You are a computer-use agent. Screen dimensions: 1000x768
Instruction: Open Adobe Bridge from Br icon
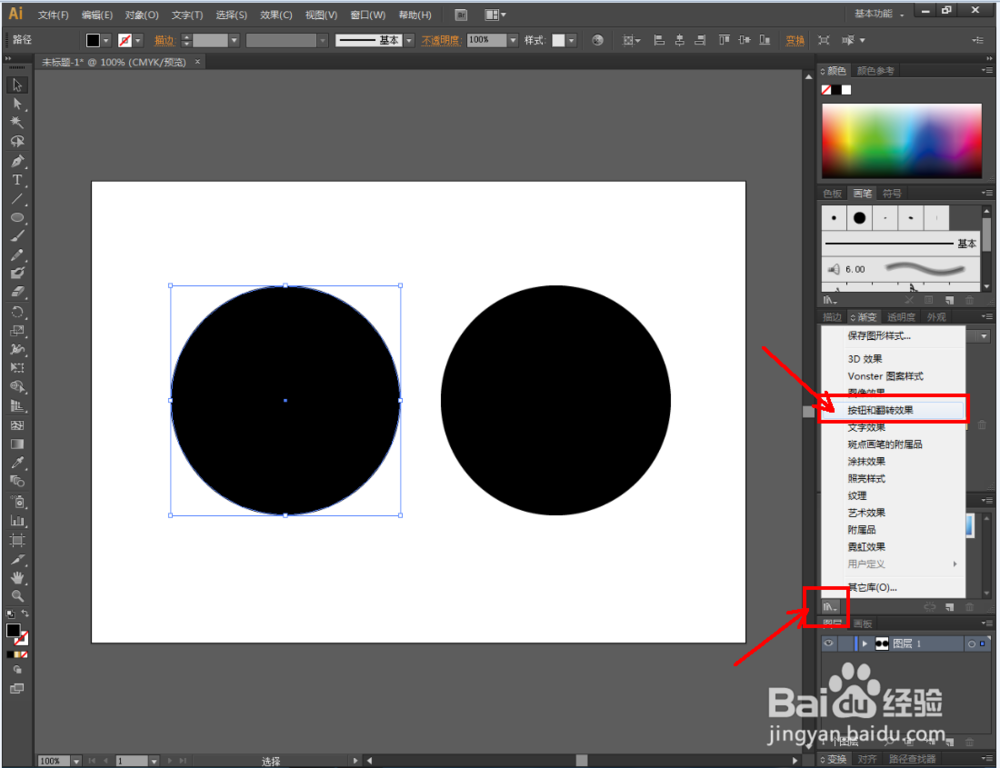(x=460, y=15)
